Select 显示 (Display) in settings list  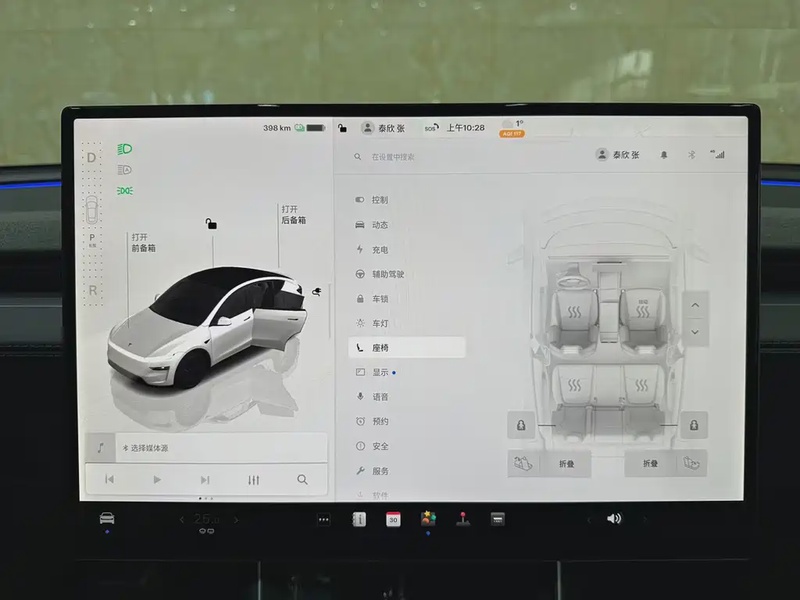click(379, 372)
